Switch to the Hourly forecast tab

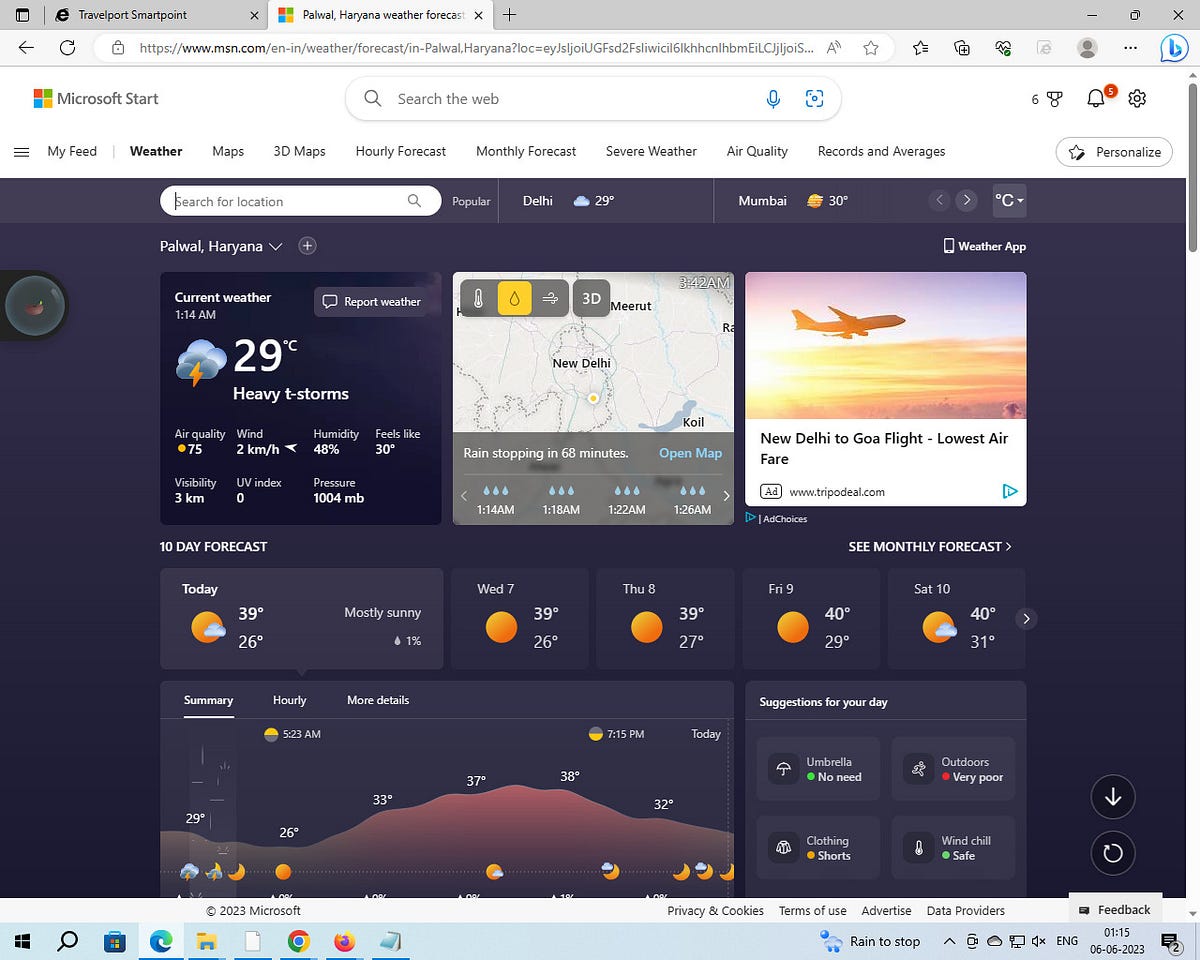tap(289, 700)
